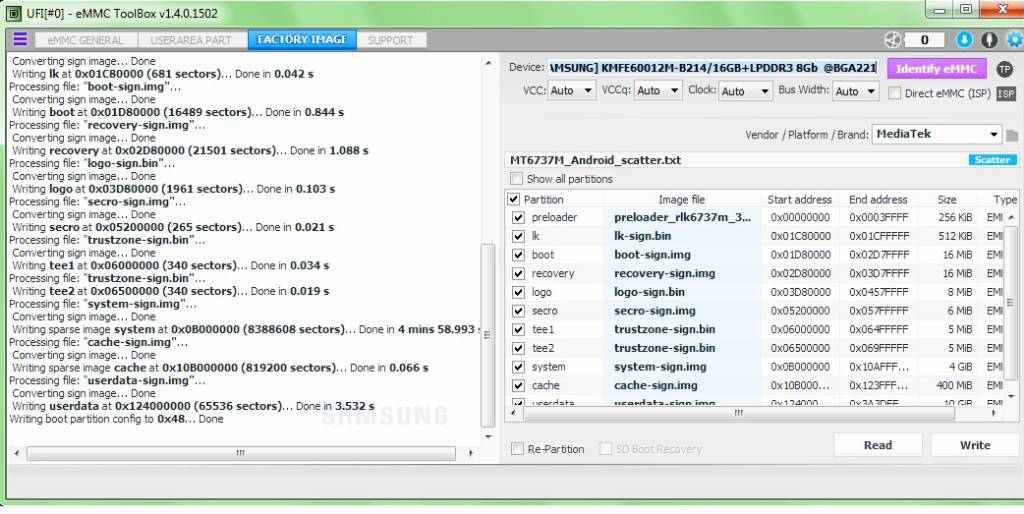Click the blue download arrow icon

(x=964, y=40)
